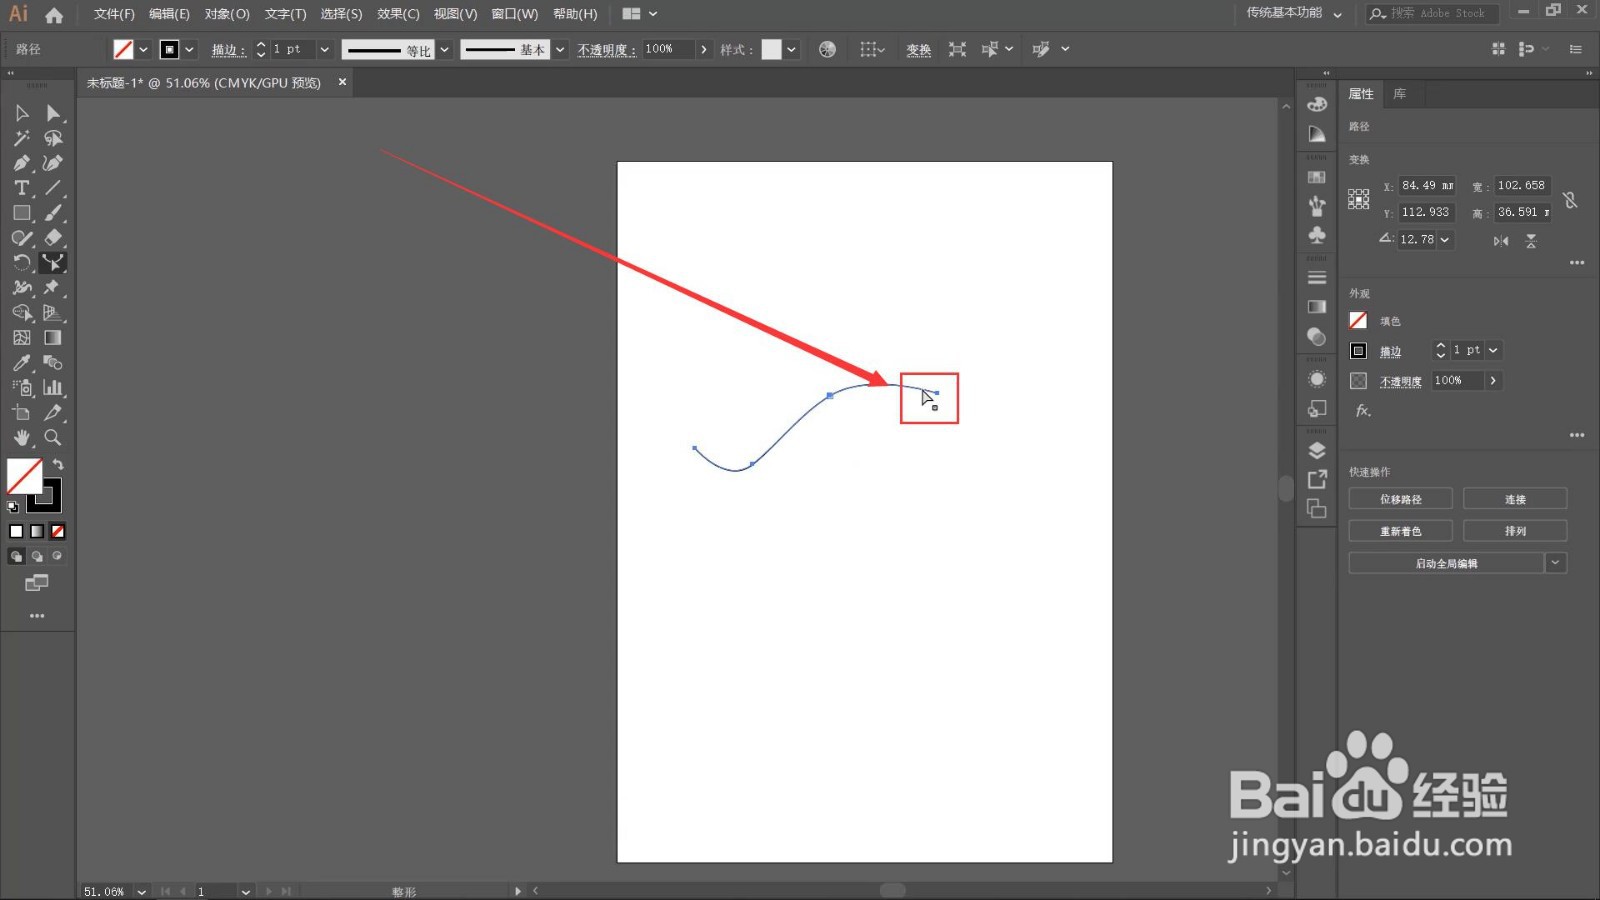
Task: Select the Eyedropper tool
Action: 22,363
